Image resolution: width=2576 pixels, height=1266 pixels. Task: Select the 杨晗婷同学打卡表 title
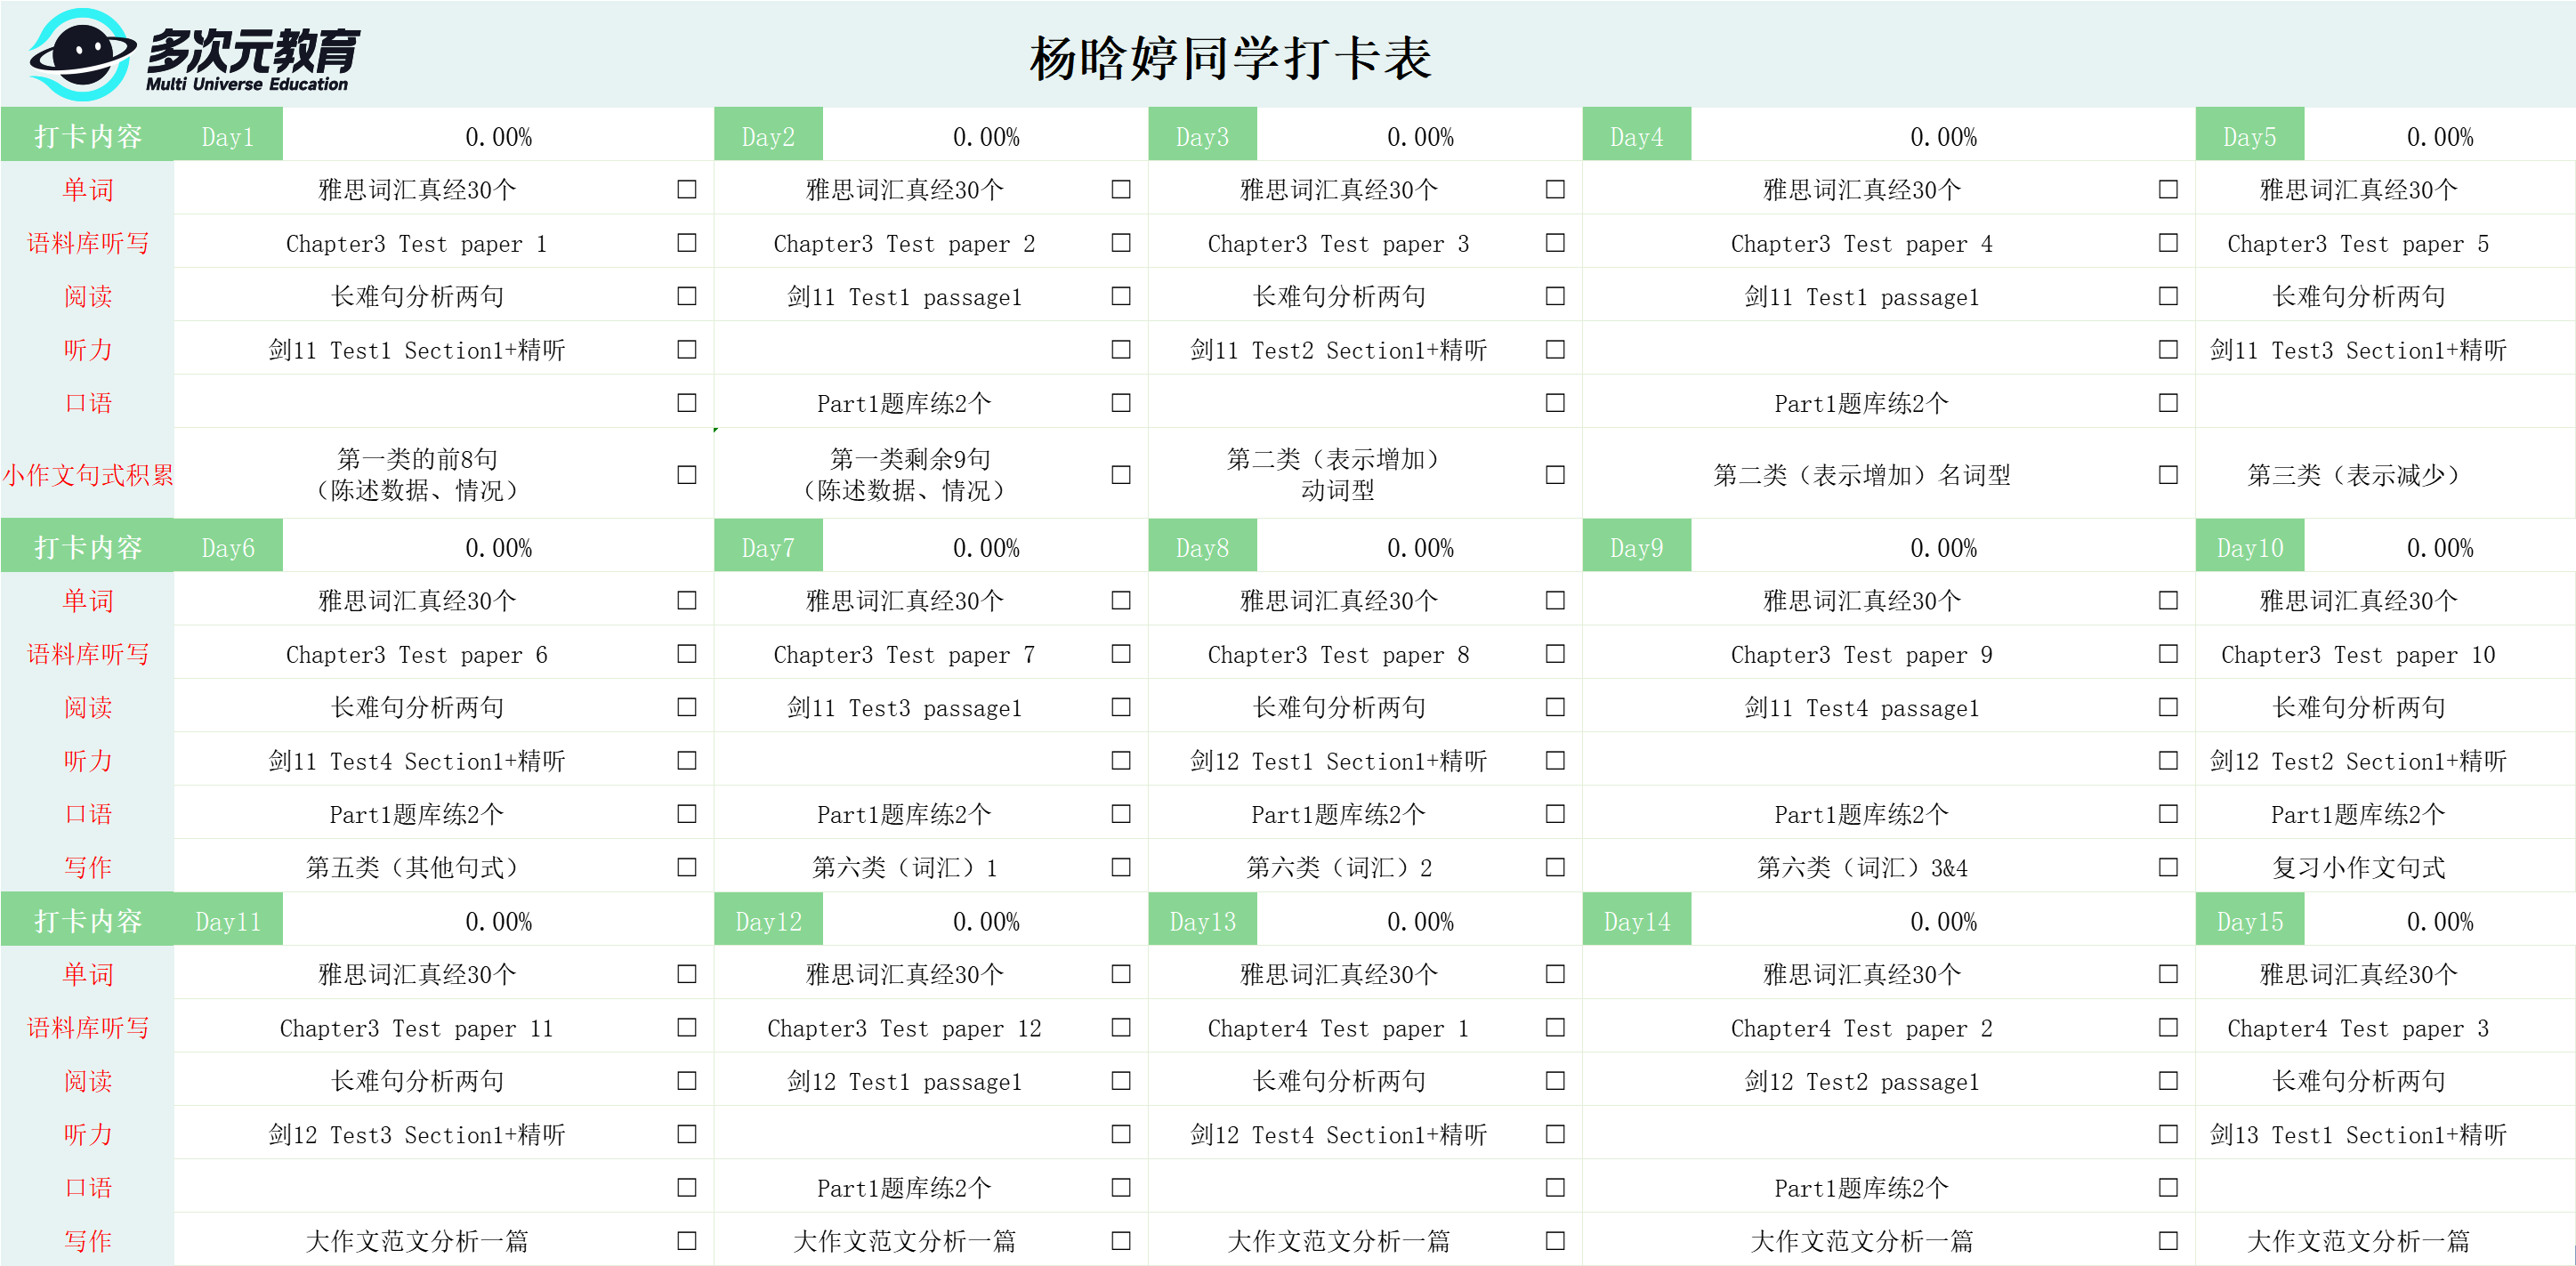[1231, 58]
